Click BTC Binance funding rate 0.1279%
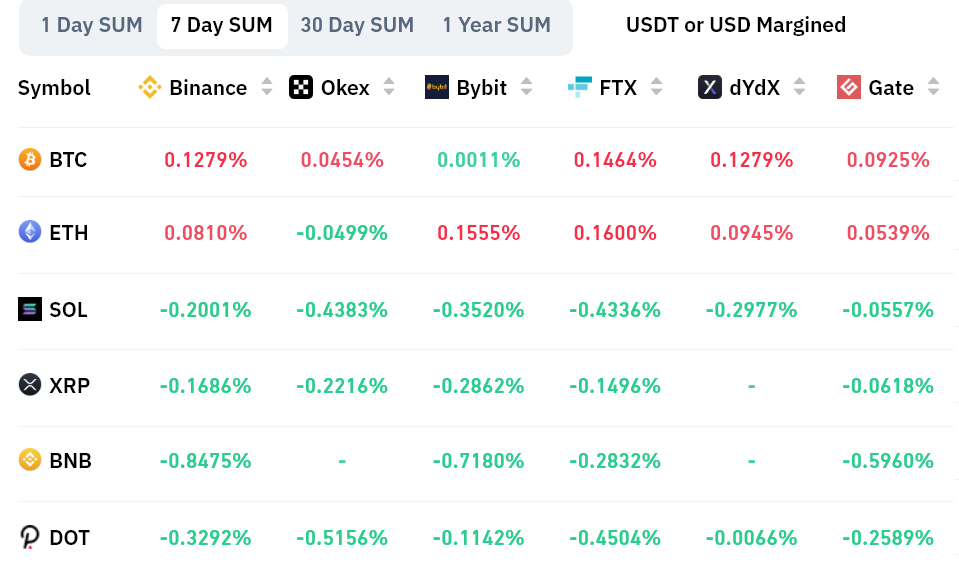Image resolution: width=959 pixels, height=571 pixels. pyautogui.click(x=205, y=159)
